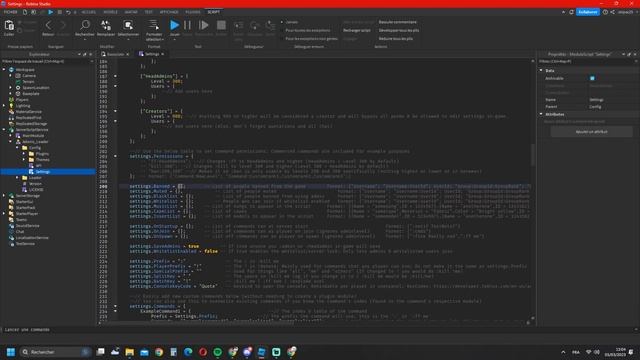Expand the Loader folder arrow
Image resolution: width=640 pixels, height=360 pixels.
17,178
